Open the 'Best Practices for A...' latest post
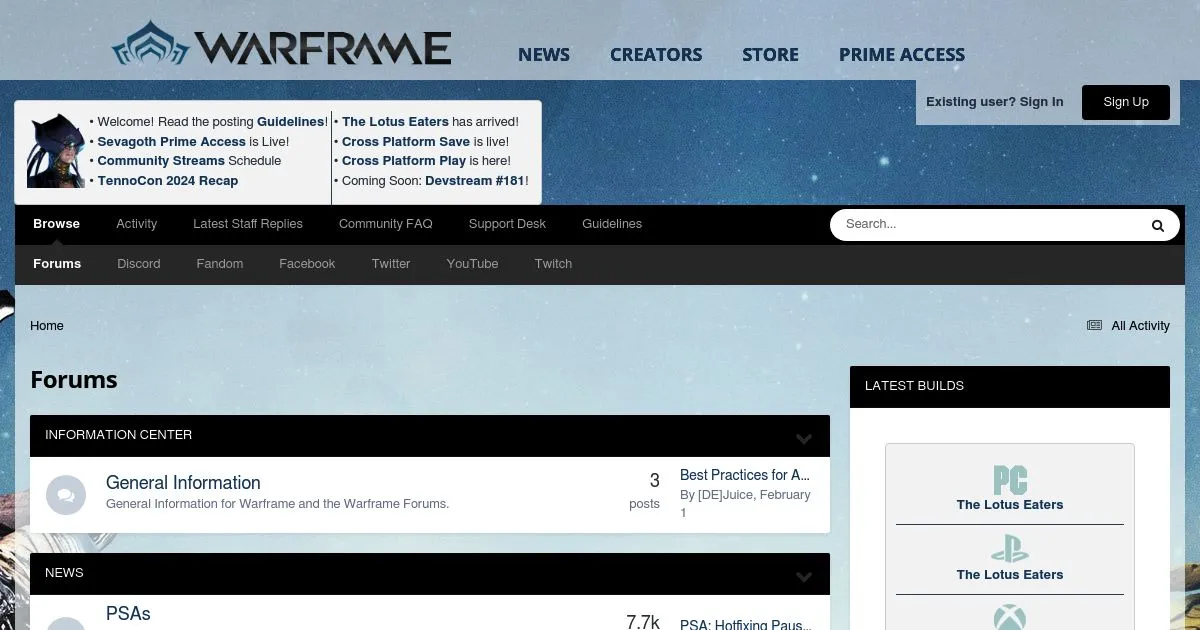Image resolution: width=1200 pixels, height=630 pixels. (x=745, y=475)
